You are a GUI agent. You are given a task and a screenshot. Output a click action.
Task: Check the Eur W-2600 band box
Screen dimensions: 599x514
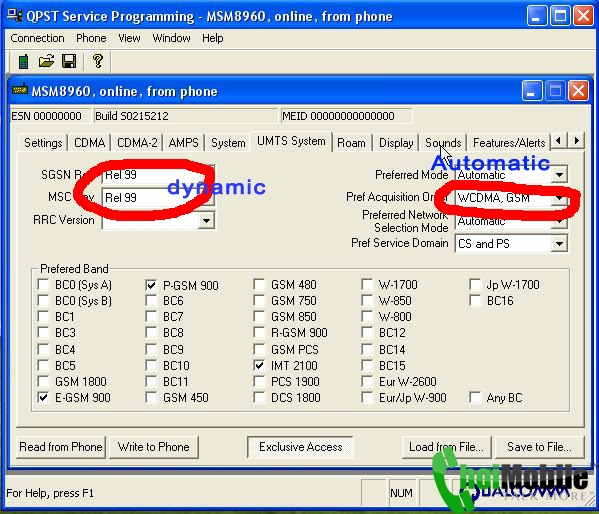click(x=367, y=381)
